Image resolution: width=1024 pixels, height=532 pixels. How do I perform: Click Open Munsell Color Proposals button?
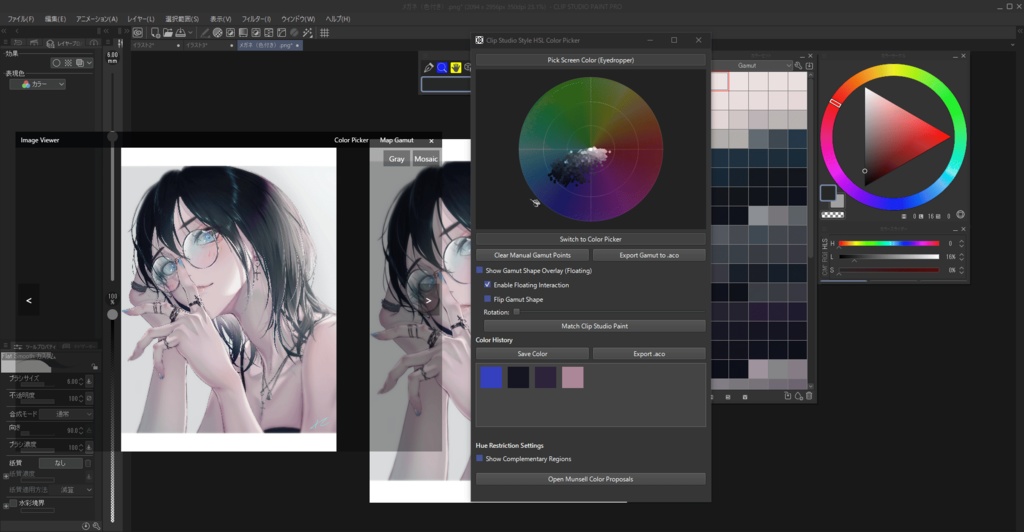590,479
